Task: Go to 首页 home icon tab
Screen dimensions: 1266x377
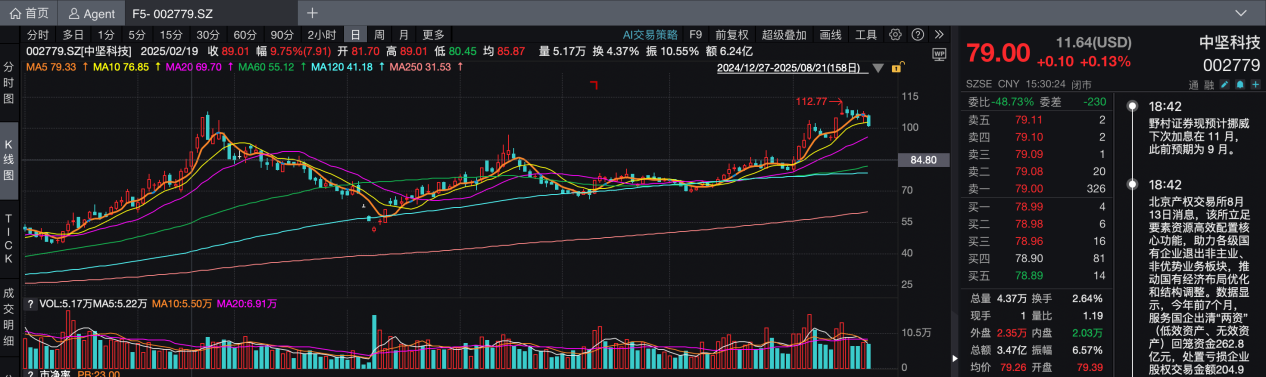Action: point(29,13)
